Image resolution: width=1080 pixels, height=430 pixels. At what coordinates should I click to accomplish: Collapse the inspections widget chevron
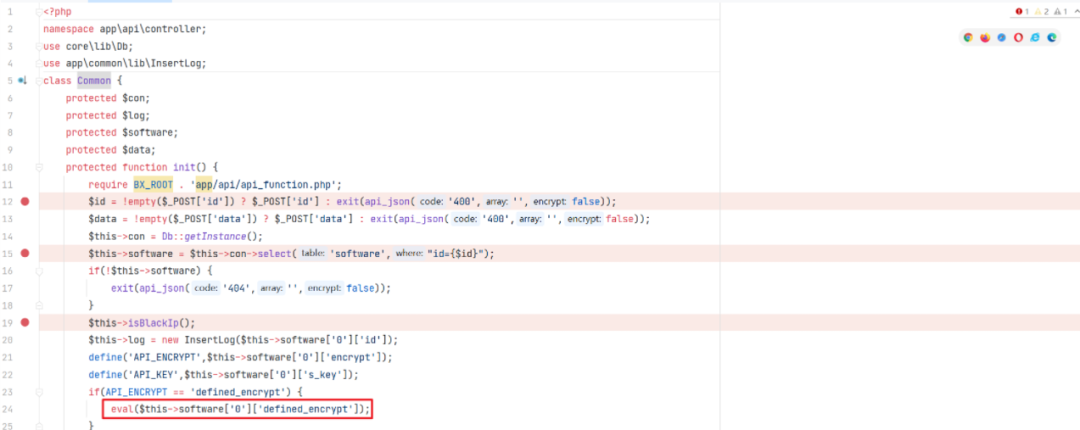click(1075, 12)
